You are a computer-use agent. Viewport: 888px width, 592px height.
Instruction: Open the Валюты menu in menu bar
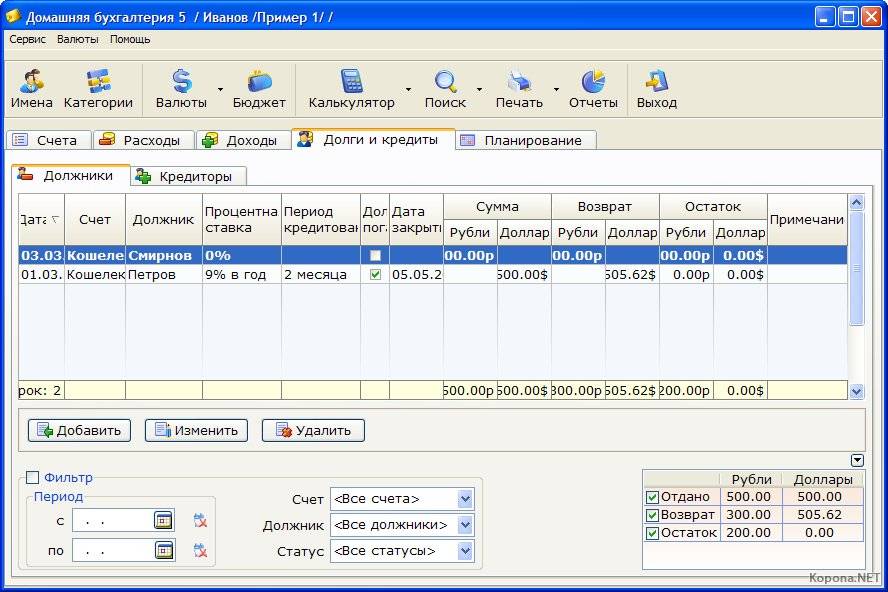78,39
